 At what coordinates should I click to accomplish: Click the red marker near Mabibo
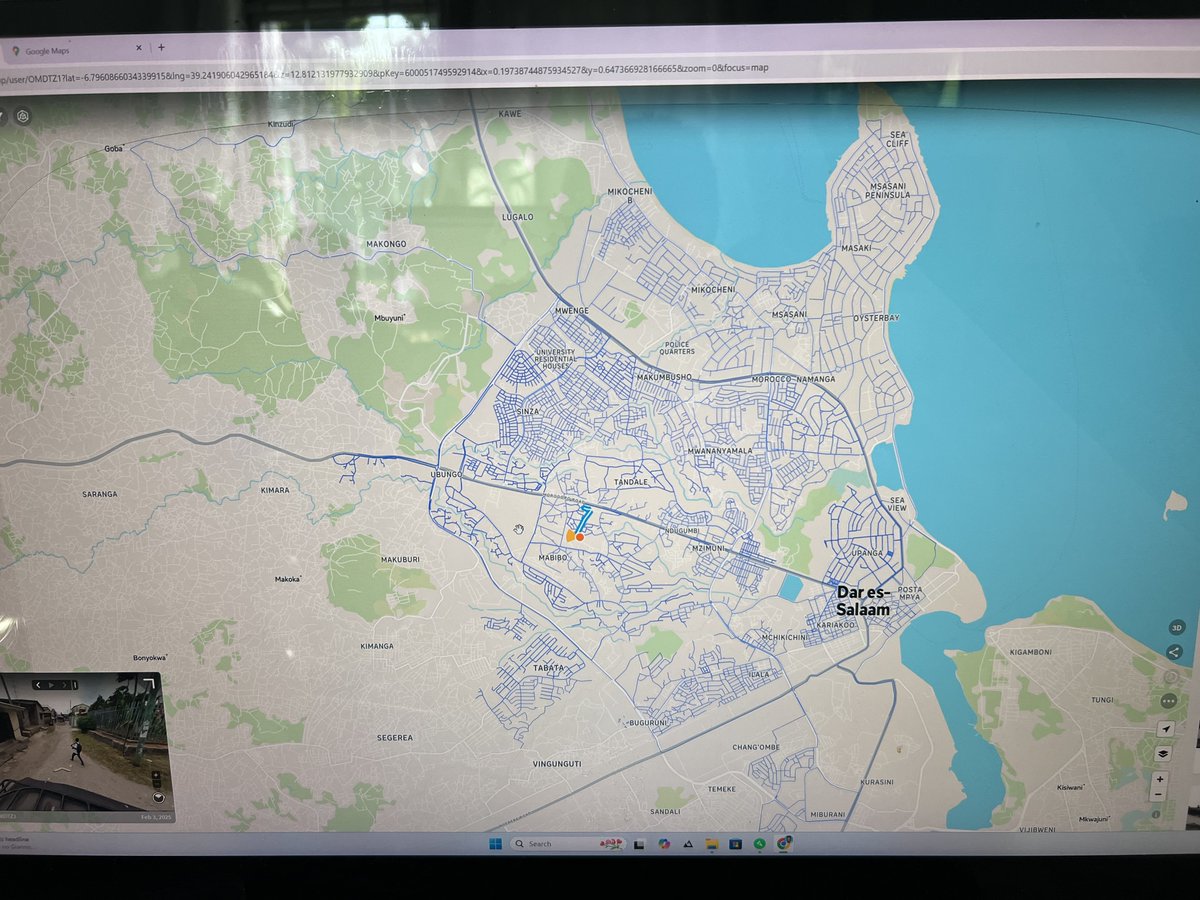click(x=580, y=537)
